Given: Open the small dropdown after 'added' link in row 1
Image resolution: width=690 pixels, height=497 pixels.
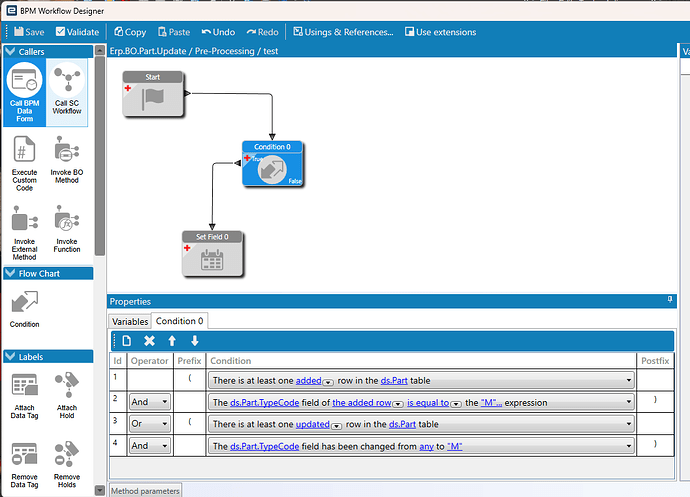Looking at the screenshot, I should (x=328, y=382).
